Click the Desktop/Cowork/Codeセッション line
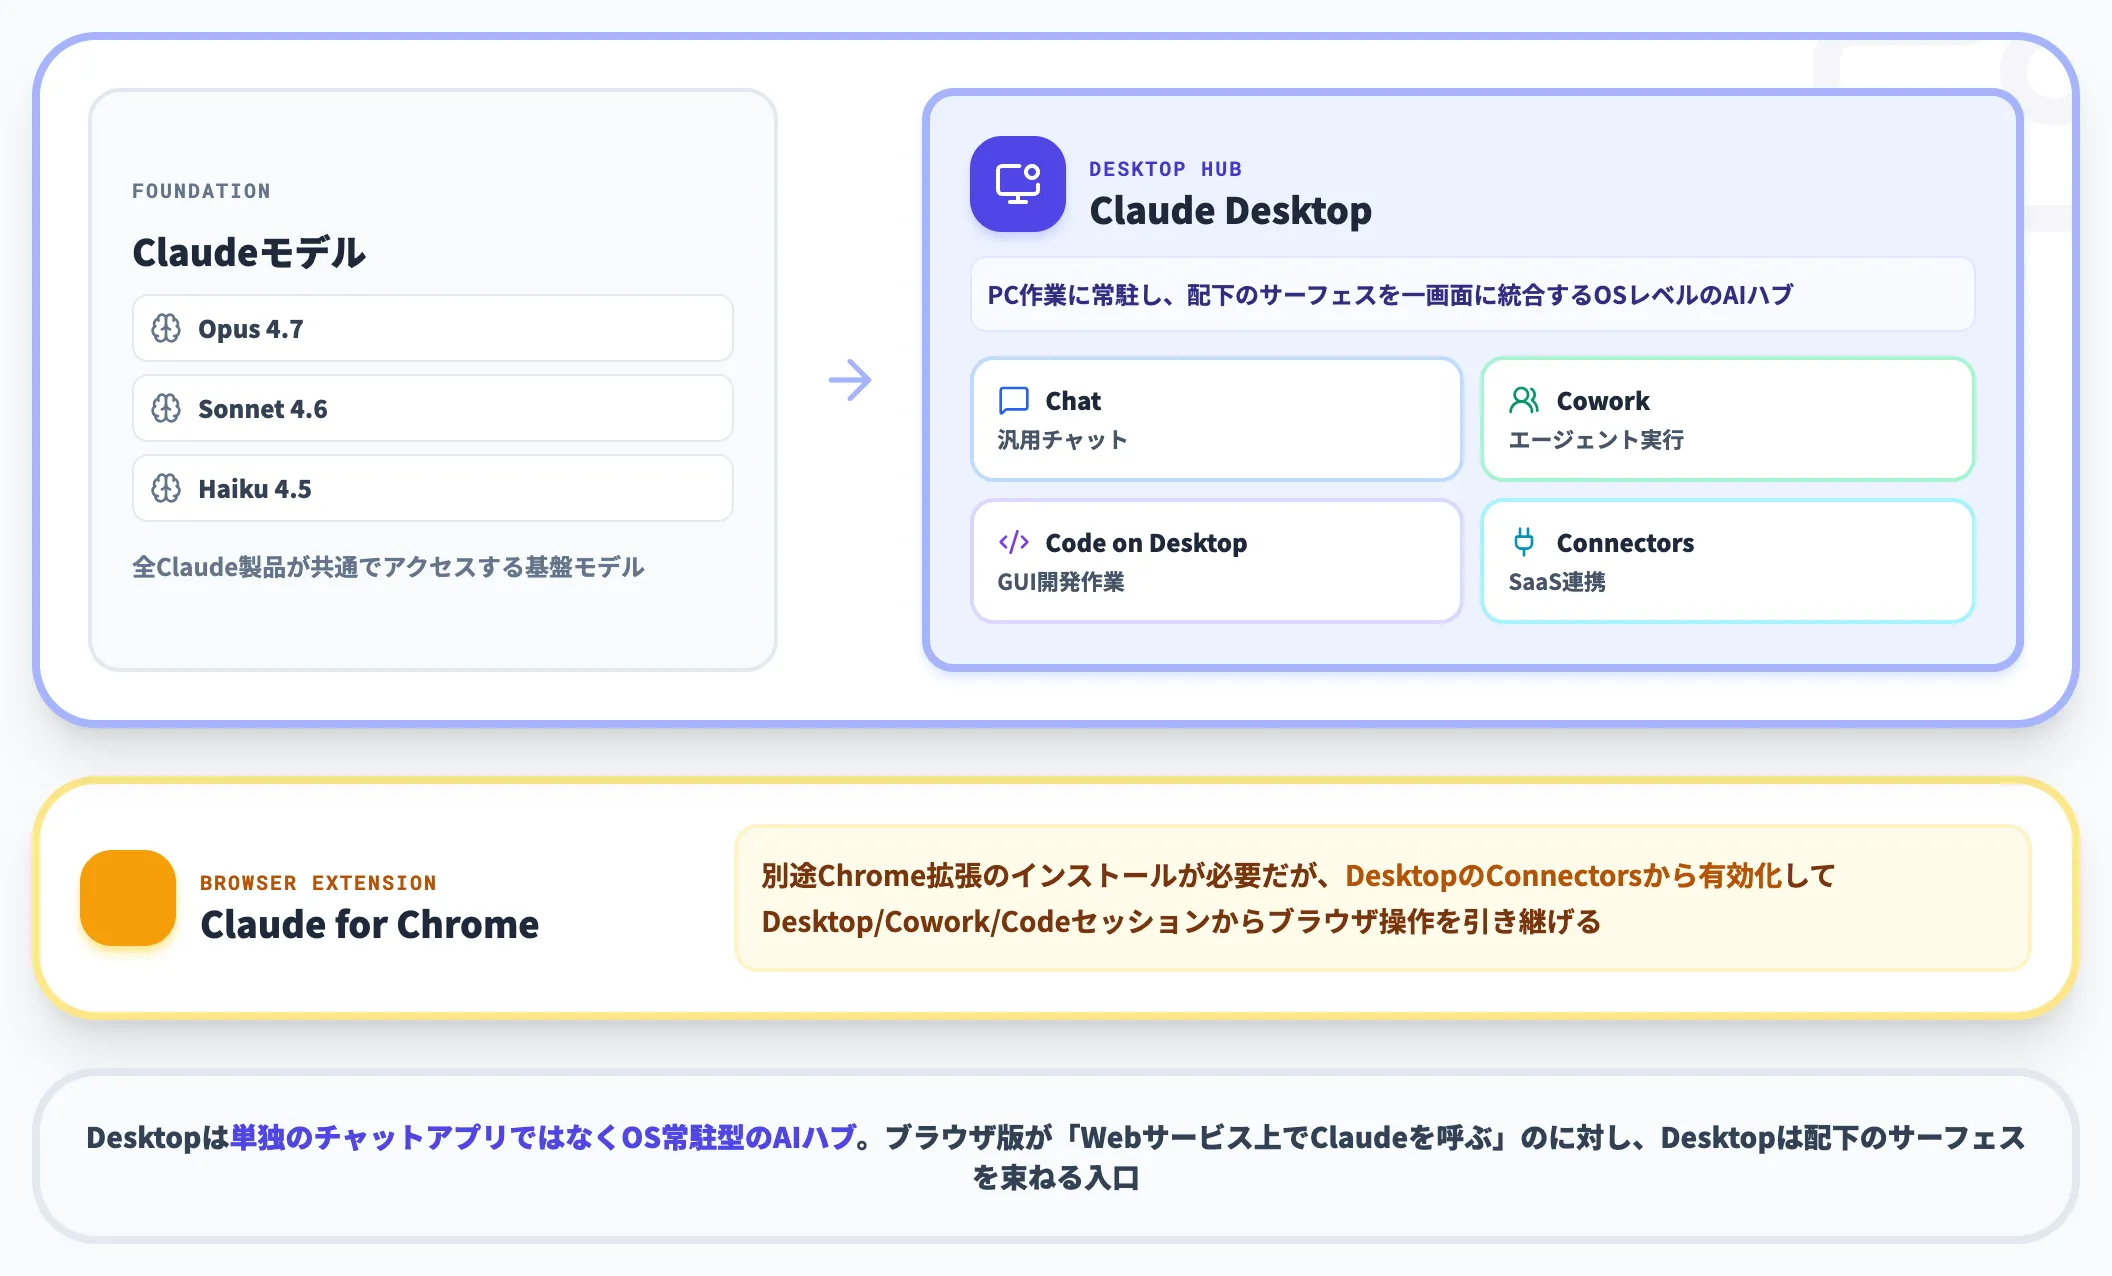This screenshot has height=1276, width=2112. (1181, 922)
